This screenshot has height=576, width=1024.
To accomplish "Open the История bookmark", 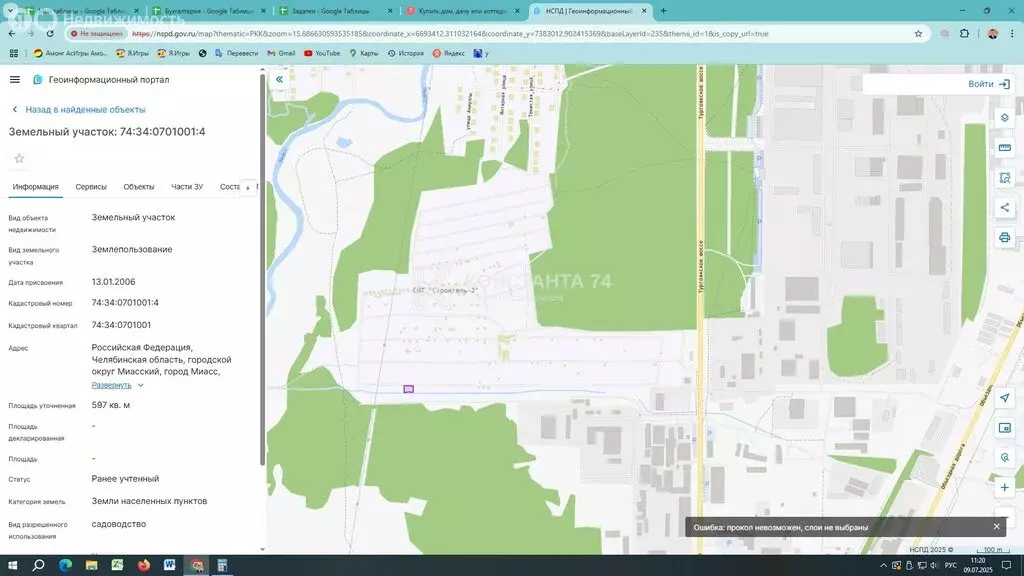I will click(406, 54).
